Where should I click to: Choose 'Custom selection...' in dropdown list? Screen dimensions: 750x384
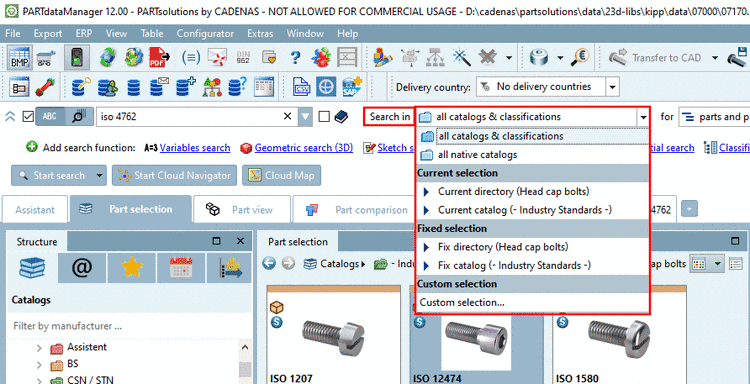532,302
